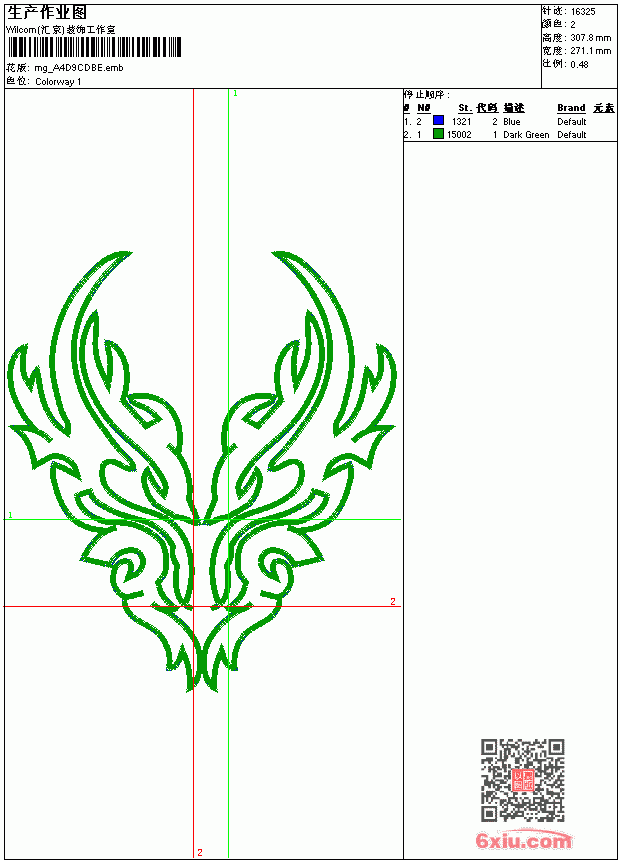
Task: Click the Brand column header
Action: 571,108
